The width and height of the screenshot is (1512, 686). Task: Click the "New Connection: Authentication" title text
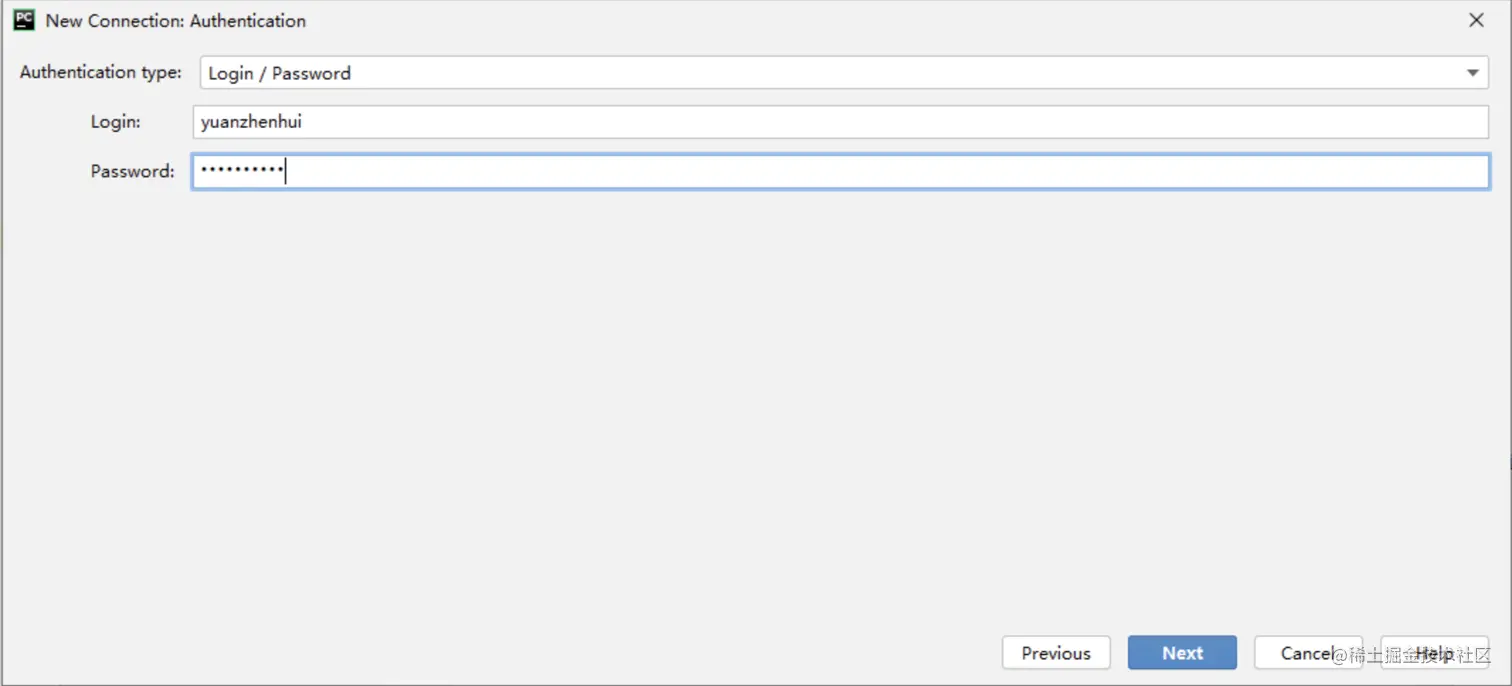coord(176,20)
